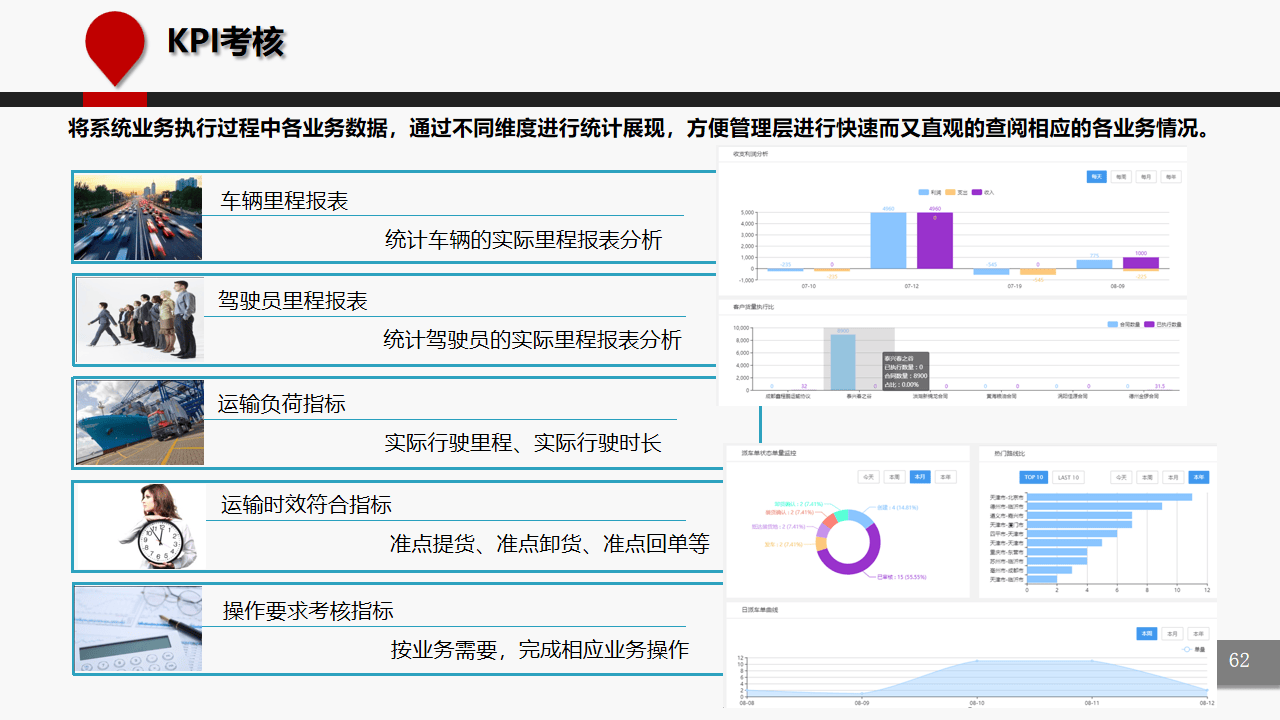Click the 天津市-北京市 route bar

[1109, 497]
